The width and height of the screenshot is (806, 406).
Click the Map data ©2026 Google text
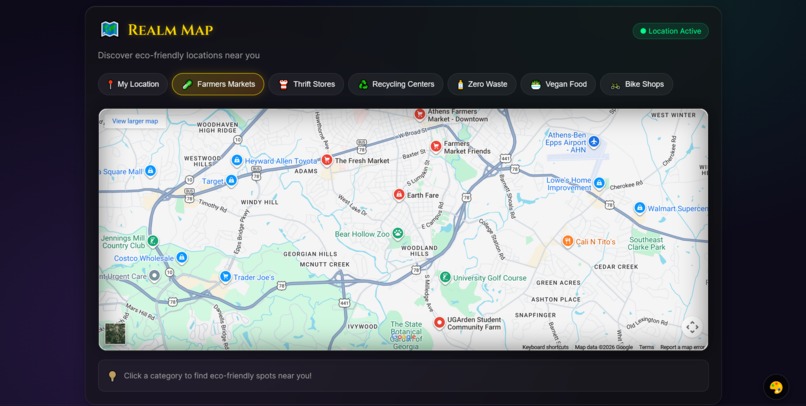pos(603,347)
